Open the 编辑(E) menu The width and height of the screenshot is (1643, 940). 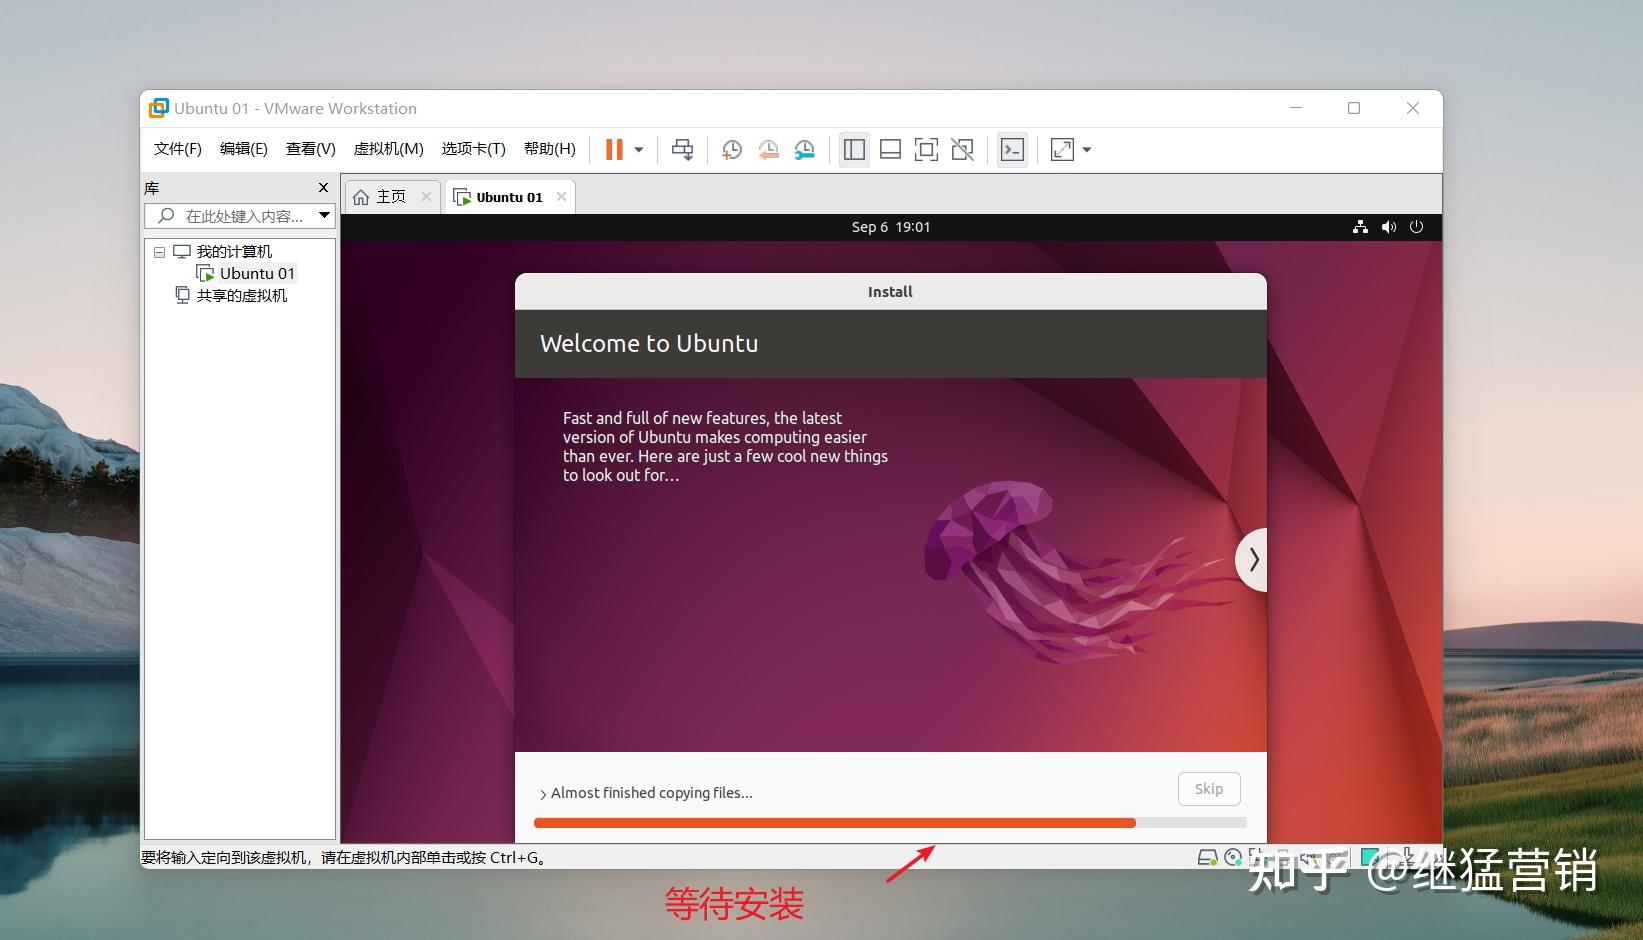(244, 149)
